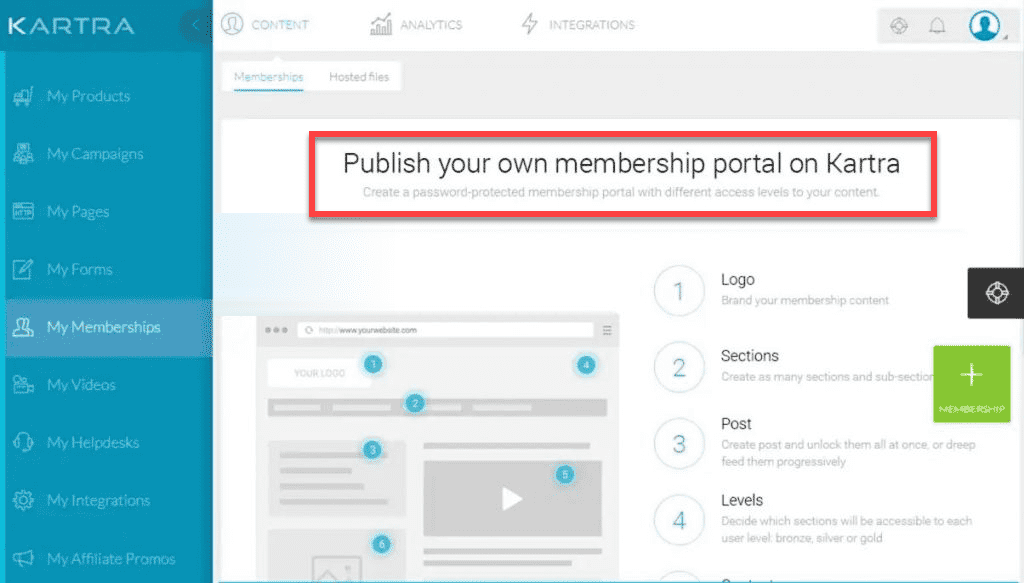This screenshot has height=583, width=1024.
Task: Click the 'Brand your membership content' text
Action: tap(805, 300)
